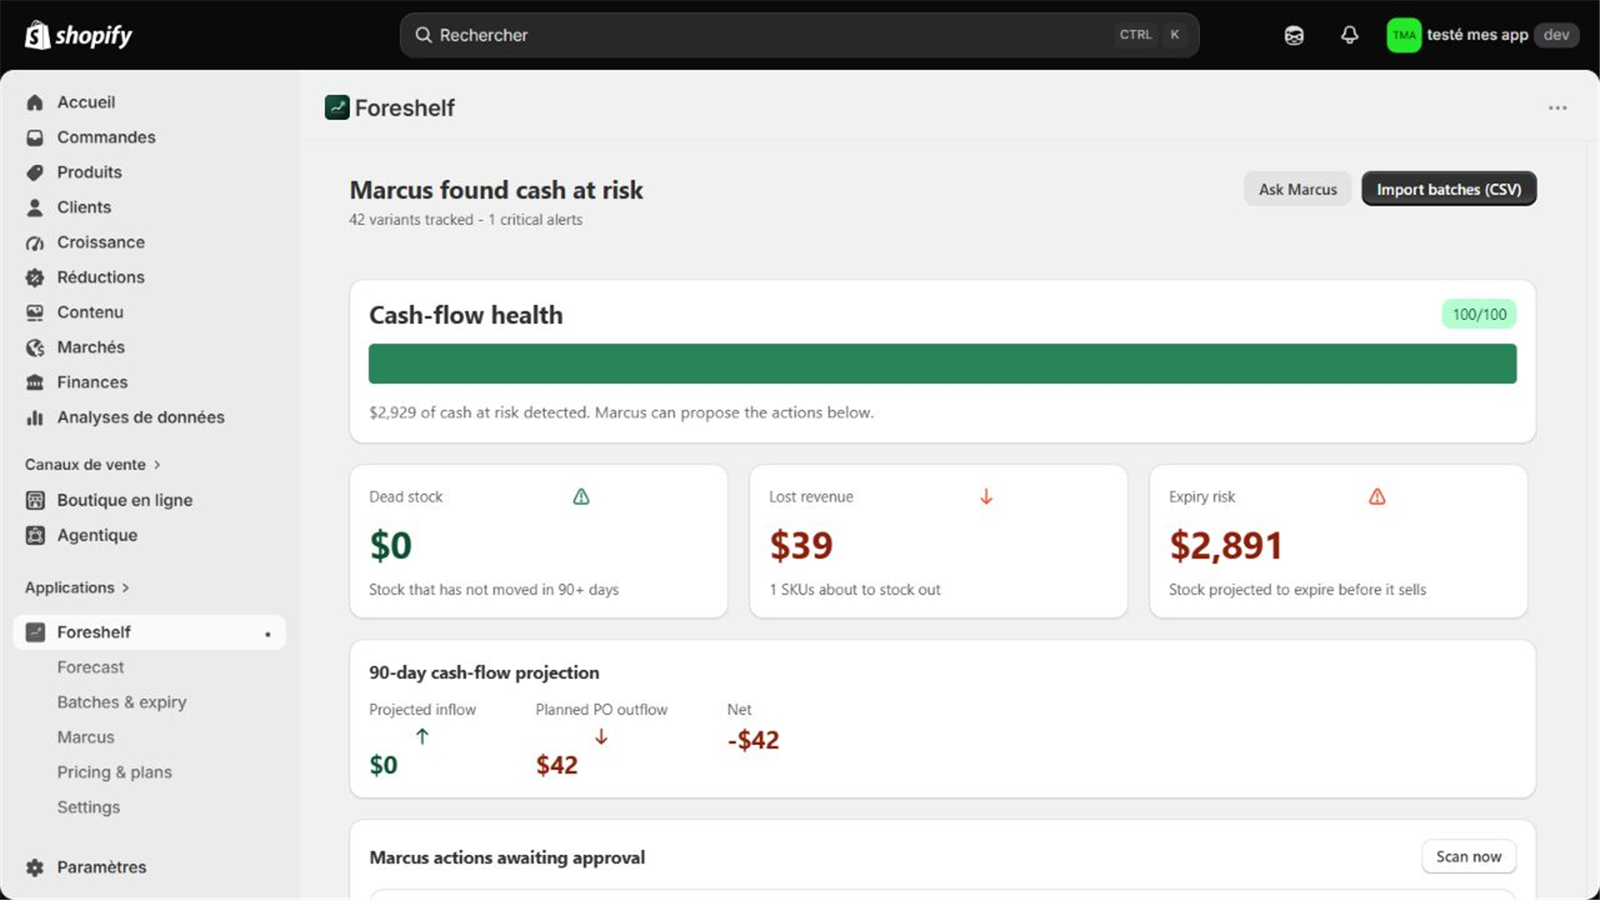
Task: Click the Net -$42 value
Action: [753, 740]
